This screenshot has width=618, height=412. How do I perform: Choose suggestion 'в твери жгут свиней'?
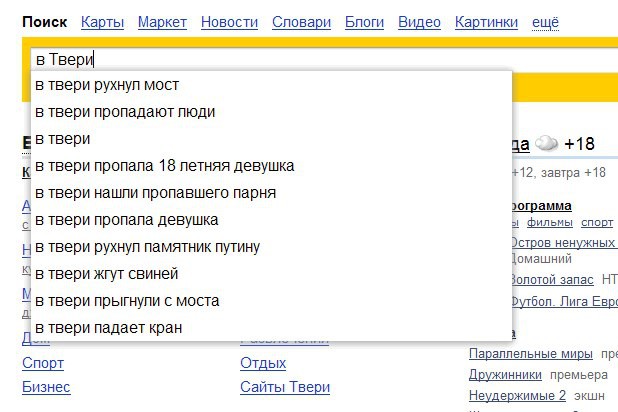click(x=107, y=274)
